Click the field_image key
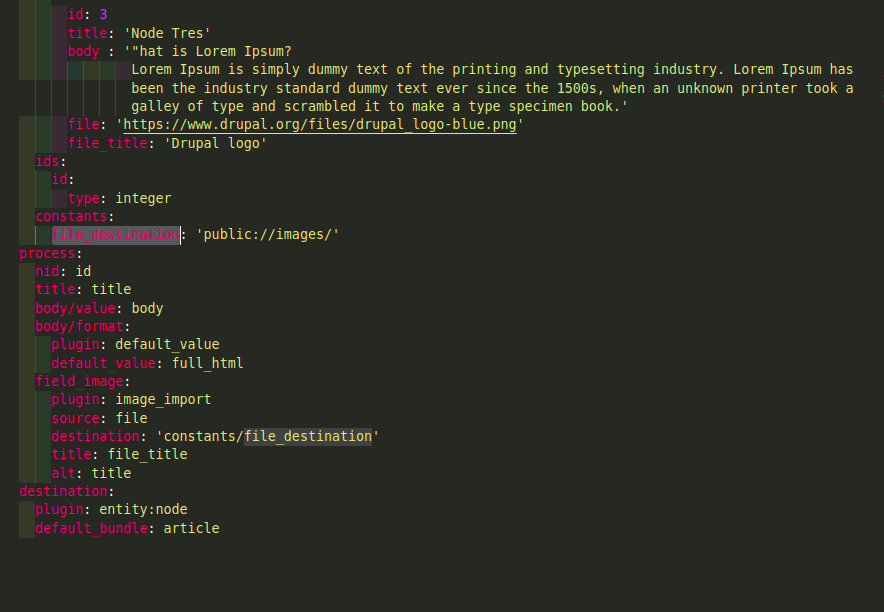This screenshot has height=612, width=884. click(79, 382)
